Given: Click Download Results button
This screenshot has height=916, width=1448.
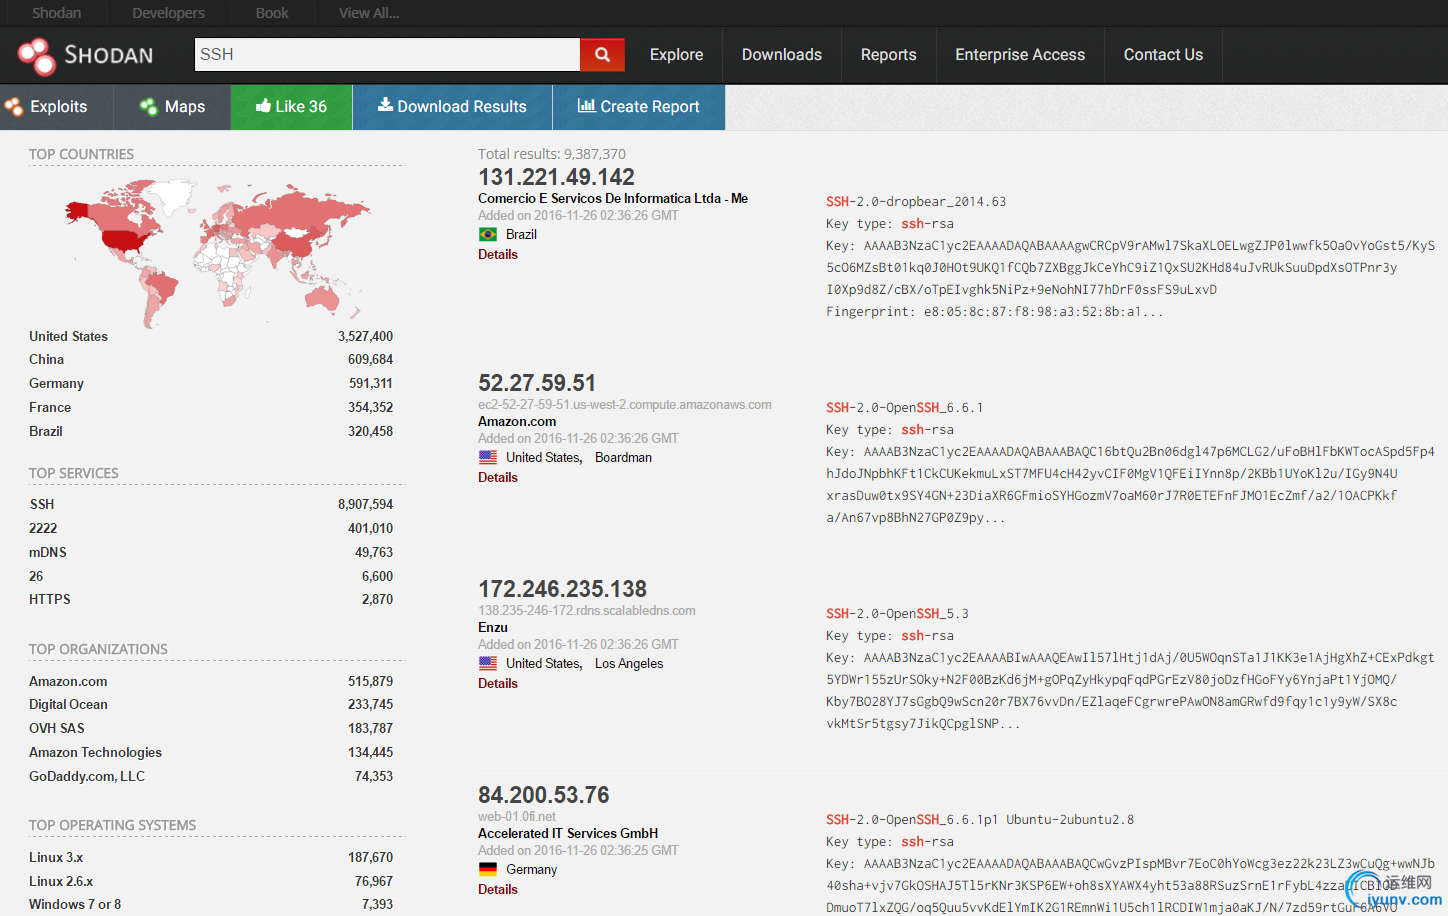Looking at the screenshot, I should [x=452, y=107].
